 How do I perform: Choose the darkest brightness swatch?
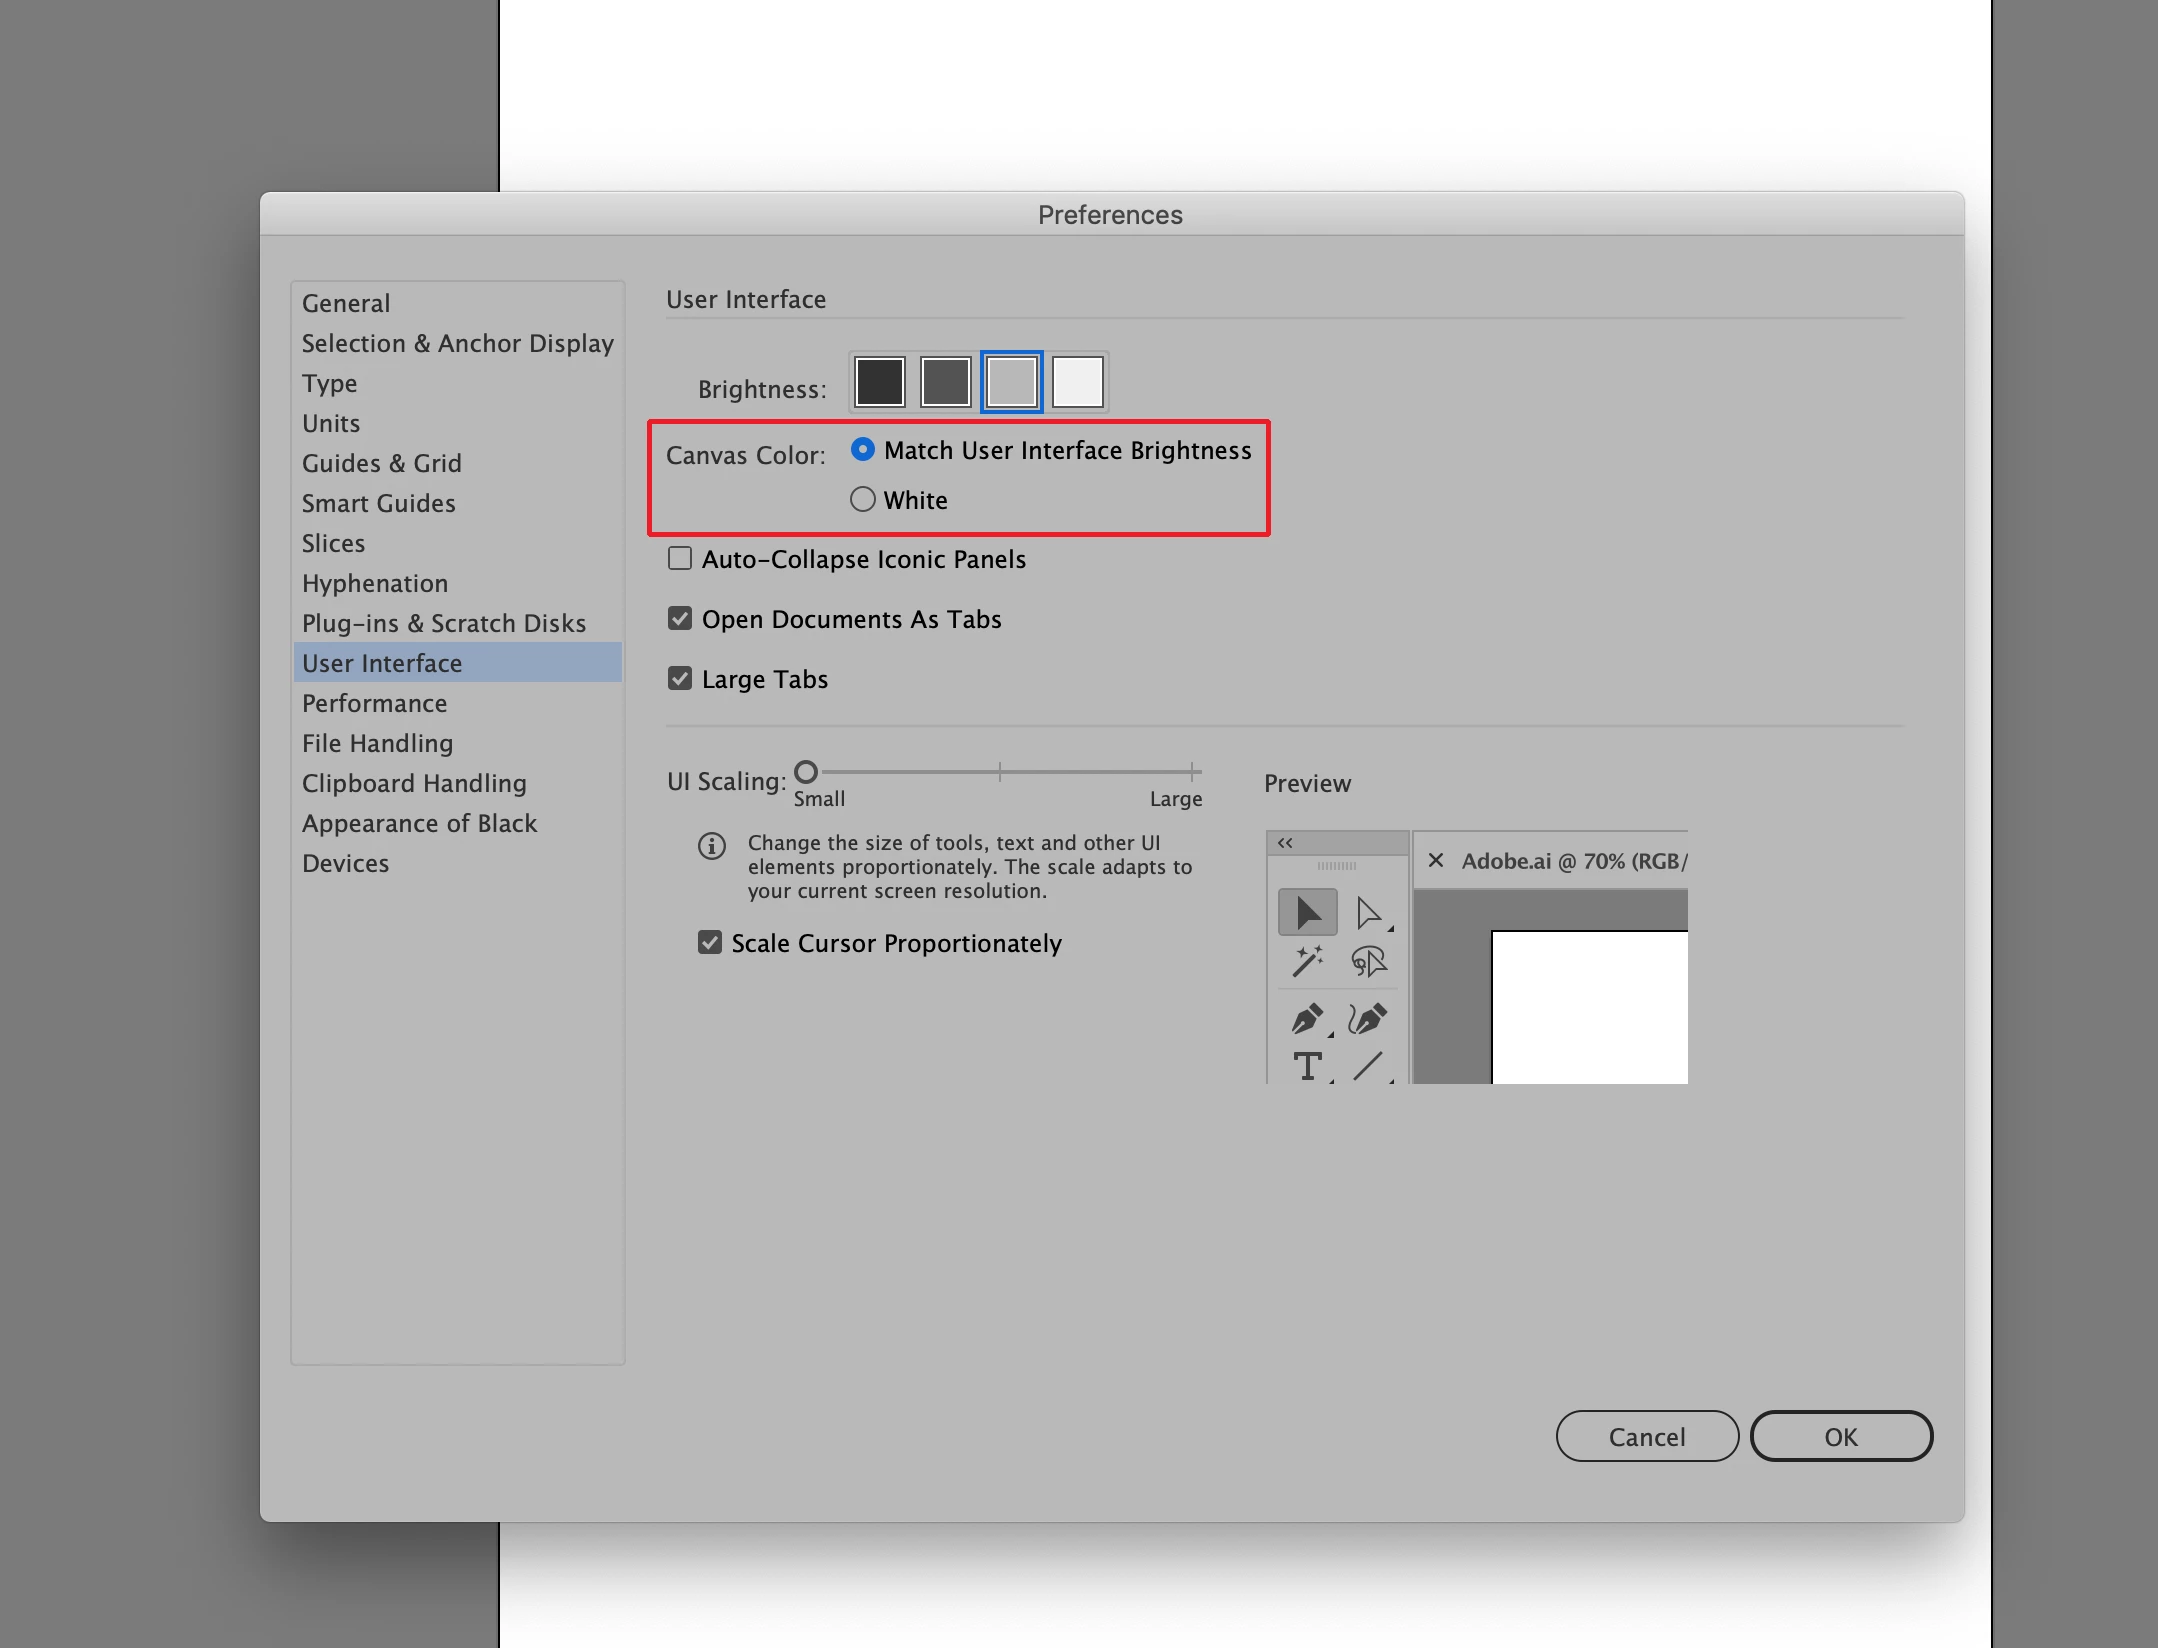click(879, 381)
